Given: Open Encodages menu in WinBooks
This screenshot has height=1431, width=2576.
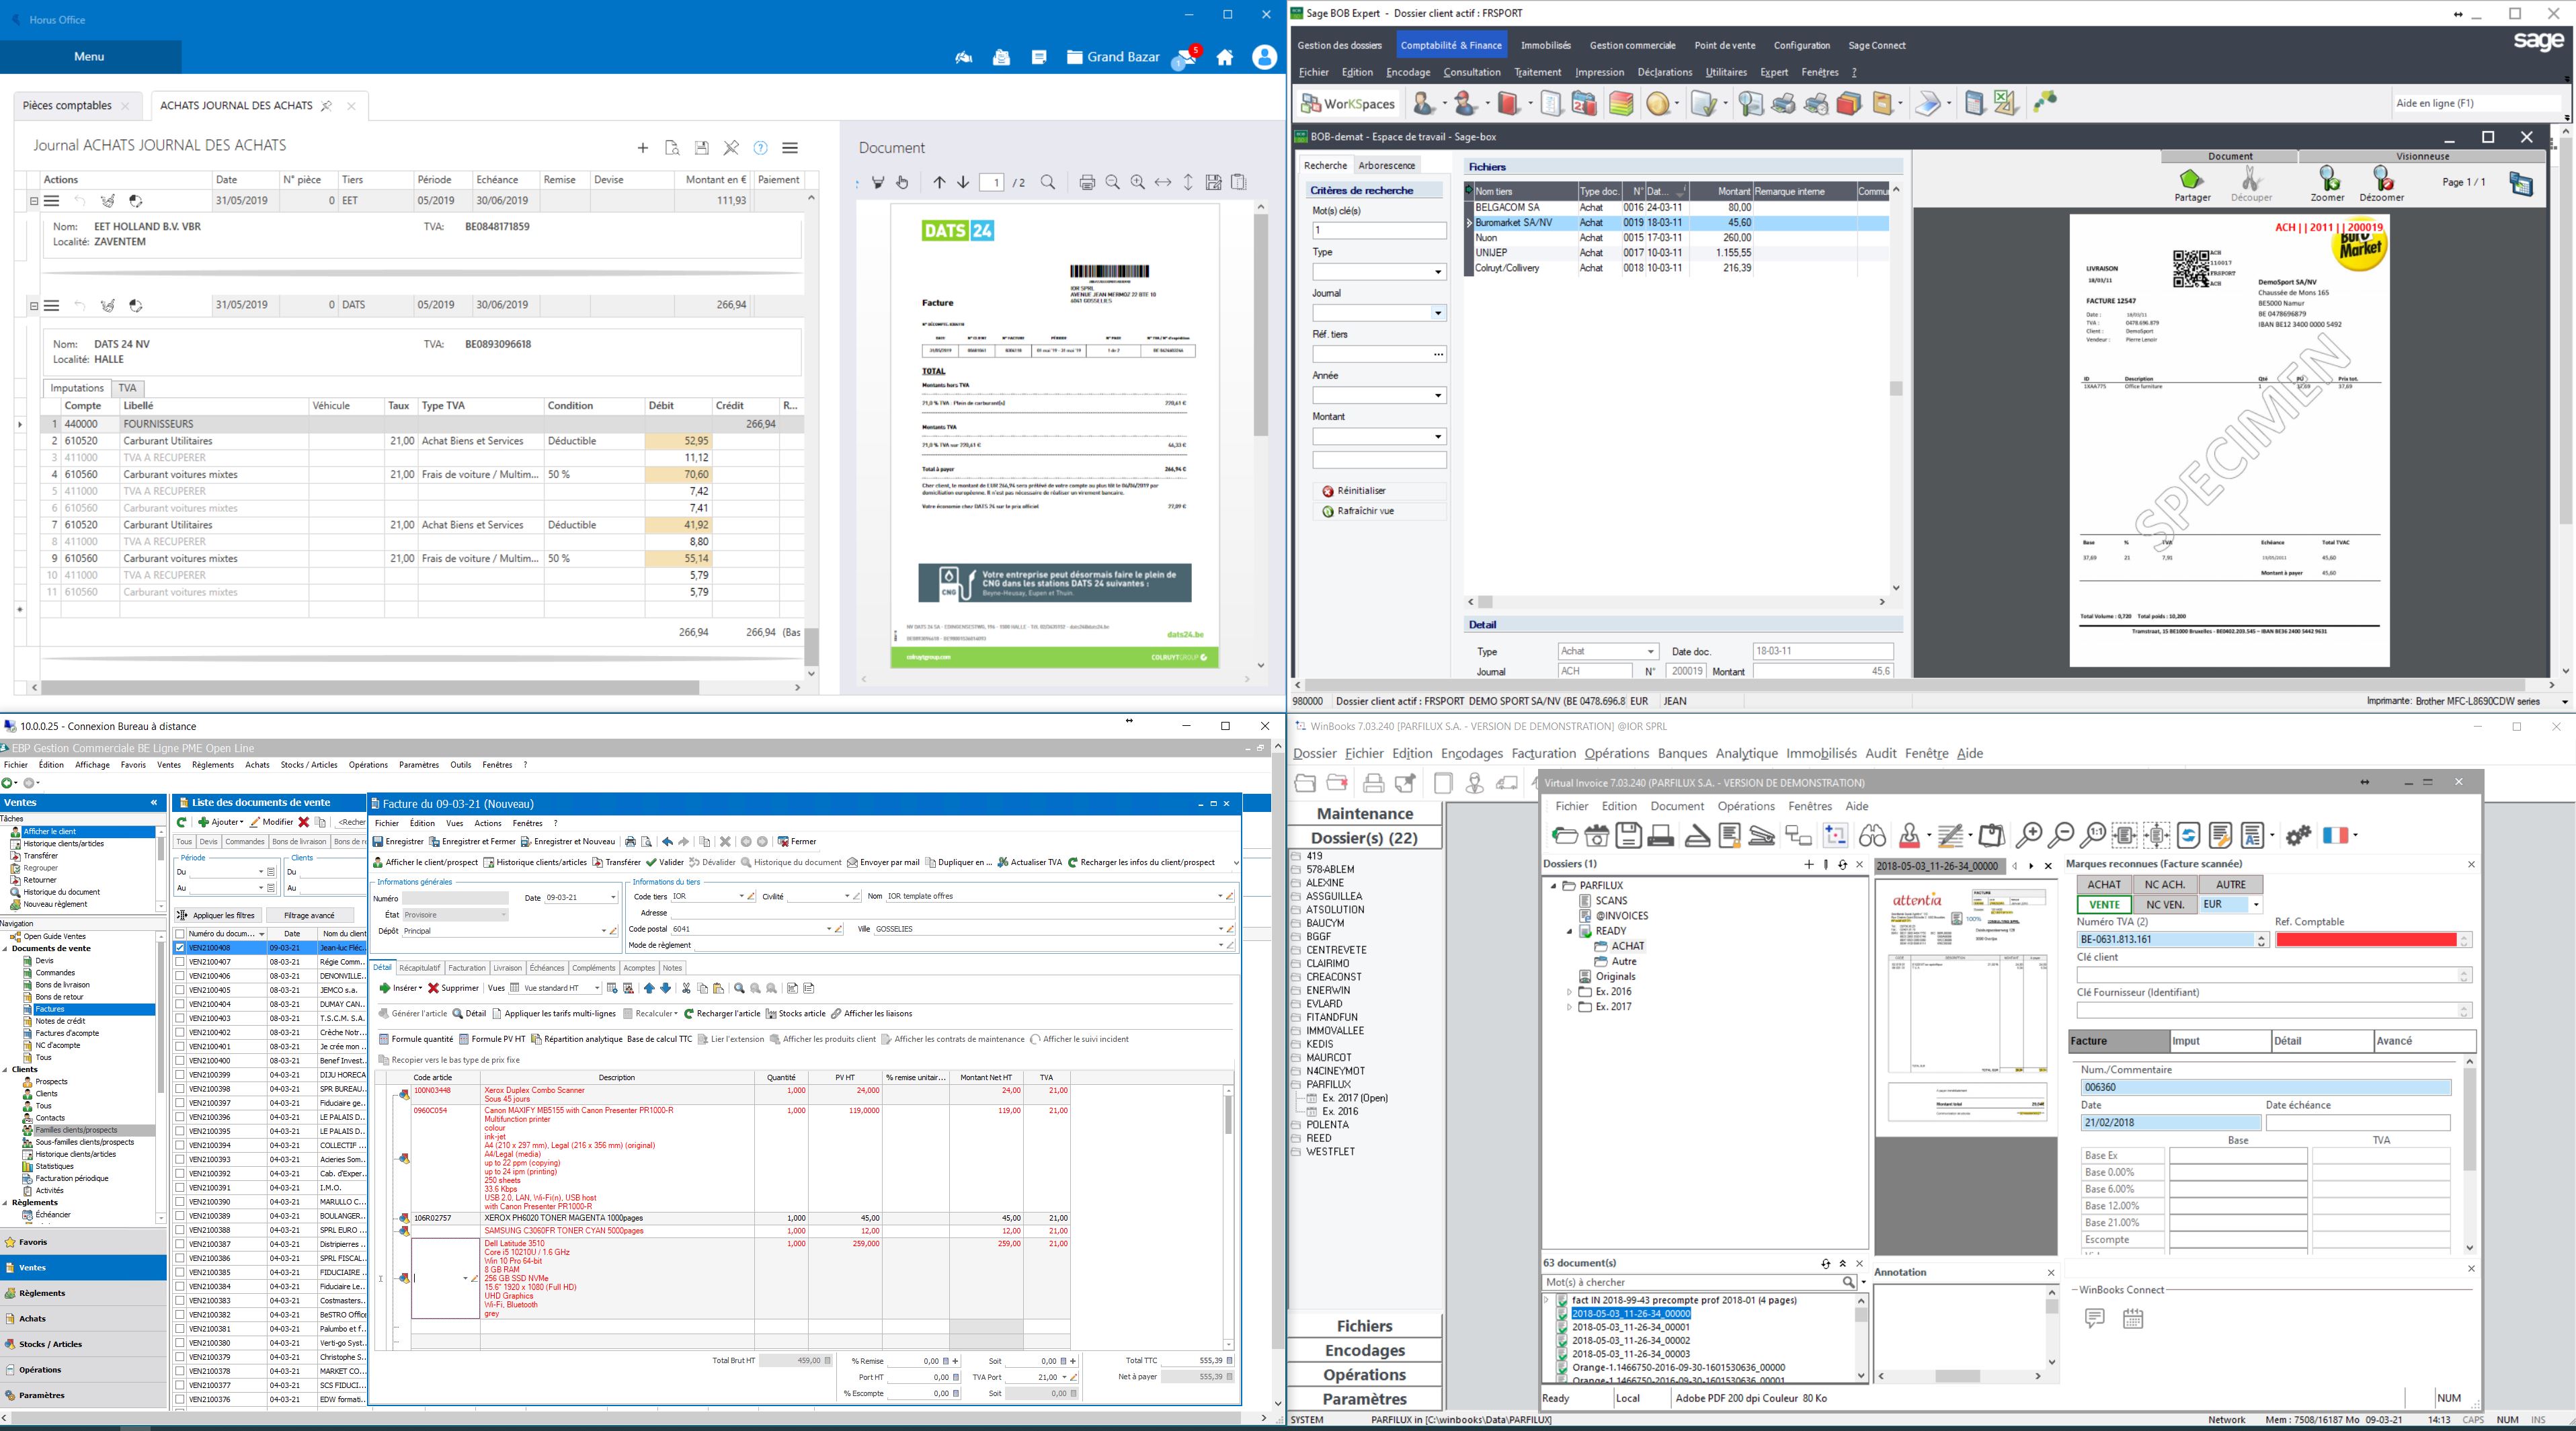Looking at the screenshot, I should pyautogui.click(x=1472, y=754).
